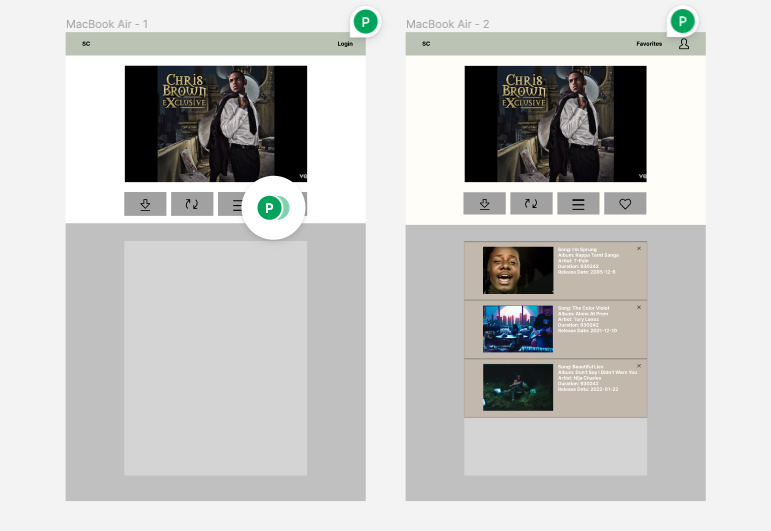Click the text "Release Date: 2021-12-10"
771x531 pixels.
coord(587,331)
